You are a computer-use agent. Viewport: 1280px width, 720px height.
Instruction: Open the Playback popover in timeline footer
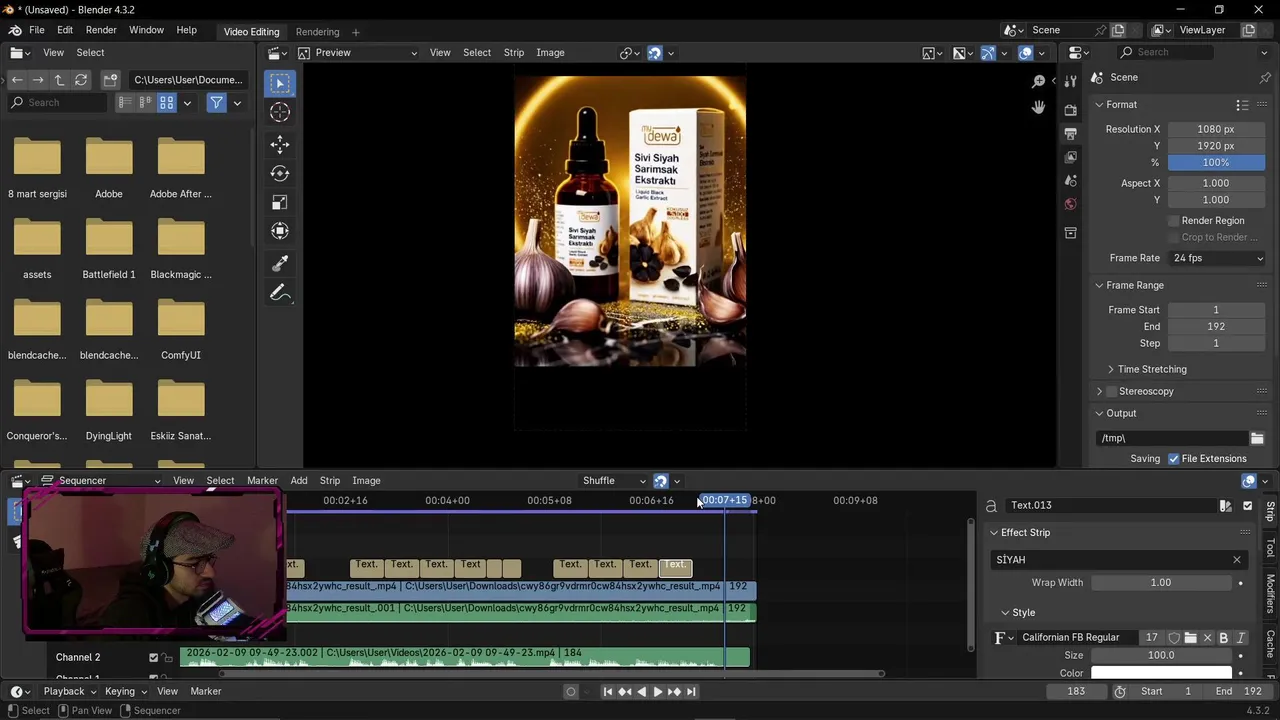pyautogui.click(x=70, y=692)
